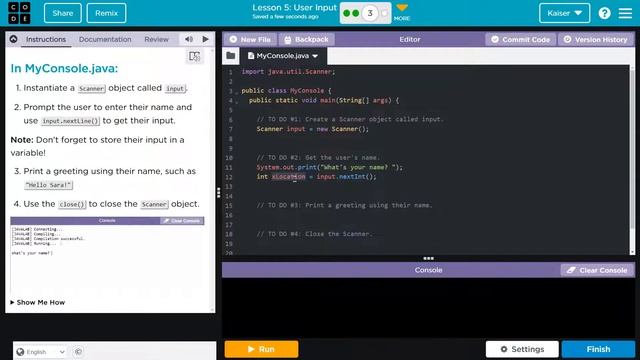Open the Backpack
The height and width of the screenshot is (360, 640).
[307, 40]
